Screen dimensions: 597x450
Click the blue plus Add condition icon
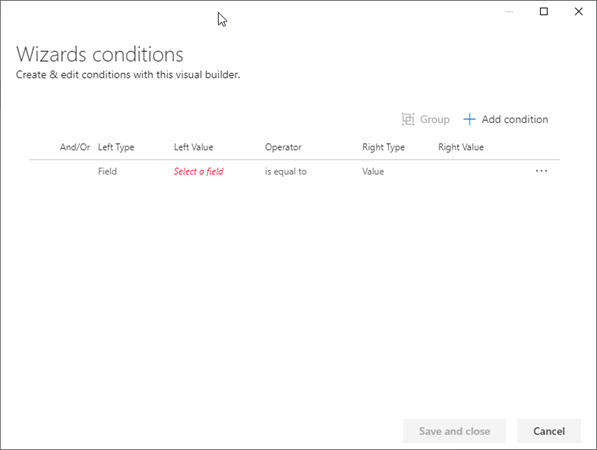[469, 119]
